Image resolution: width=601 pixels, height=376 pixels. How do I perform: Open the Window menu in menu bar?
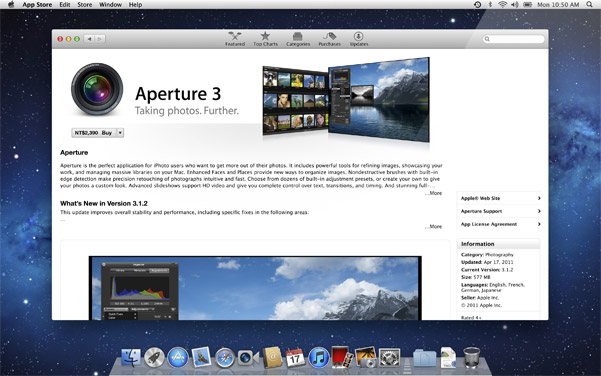110,5
